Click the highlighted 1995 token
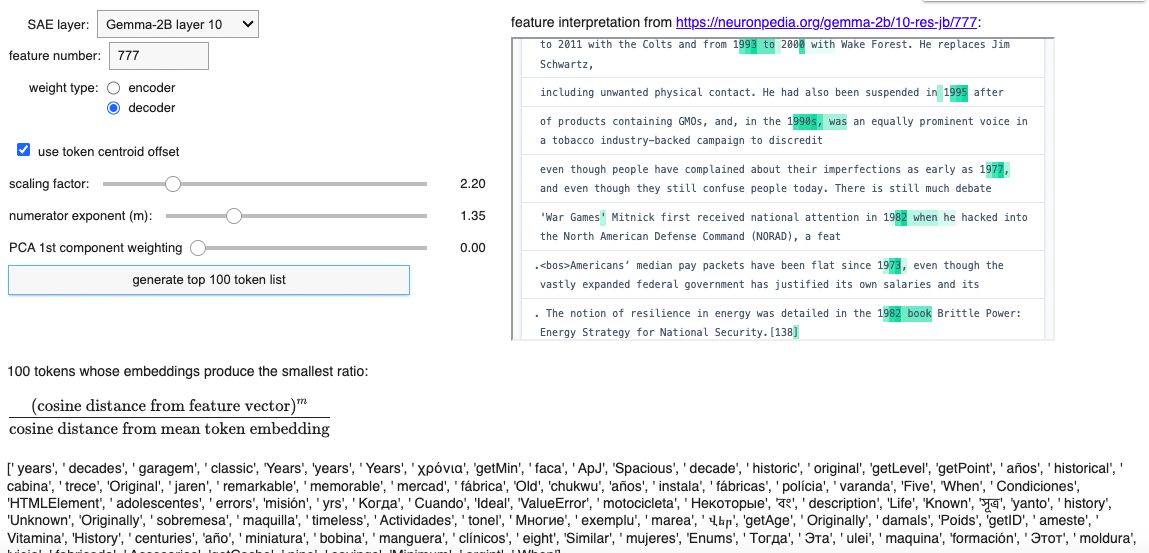1149x553 pixels. coord(955,93)
